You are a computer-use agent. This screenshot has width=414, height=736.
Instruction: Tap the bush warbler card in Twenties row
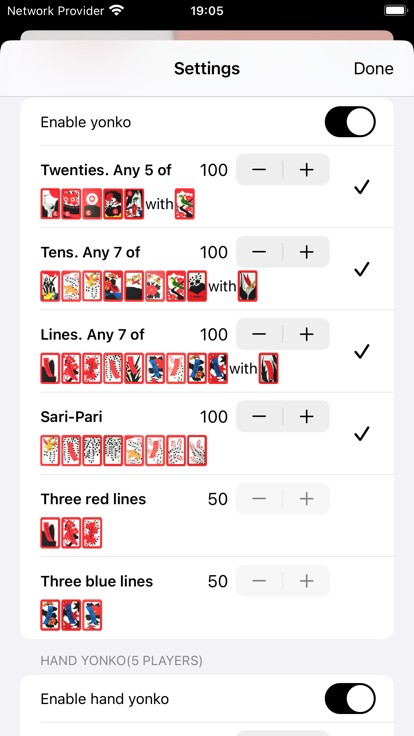point(184,204)
